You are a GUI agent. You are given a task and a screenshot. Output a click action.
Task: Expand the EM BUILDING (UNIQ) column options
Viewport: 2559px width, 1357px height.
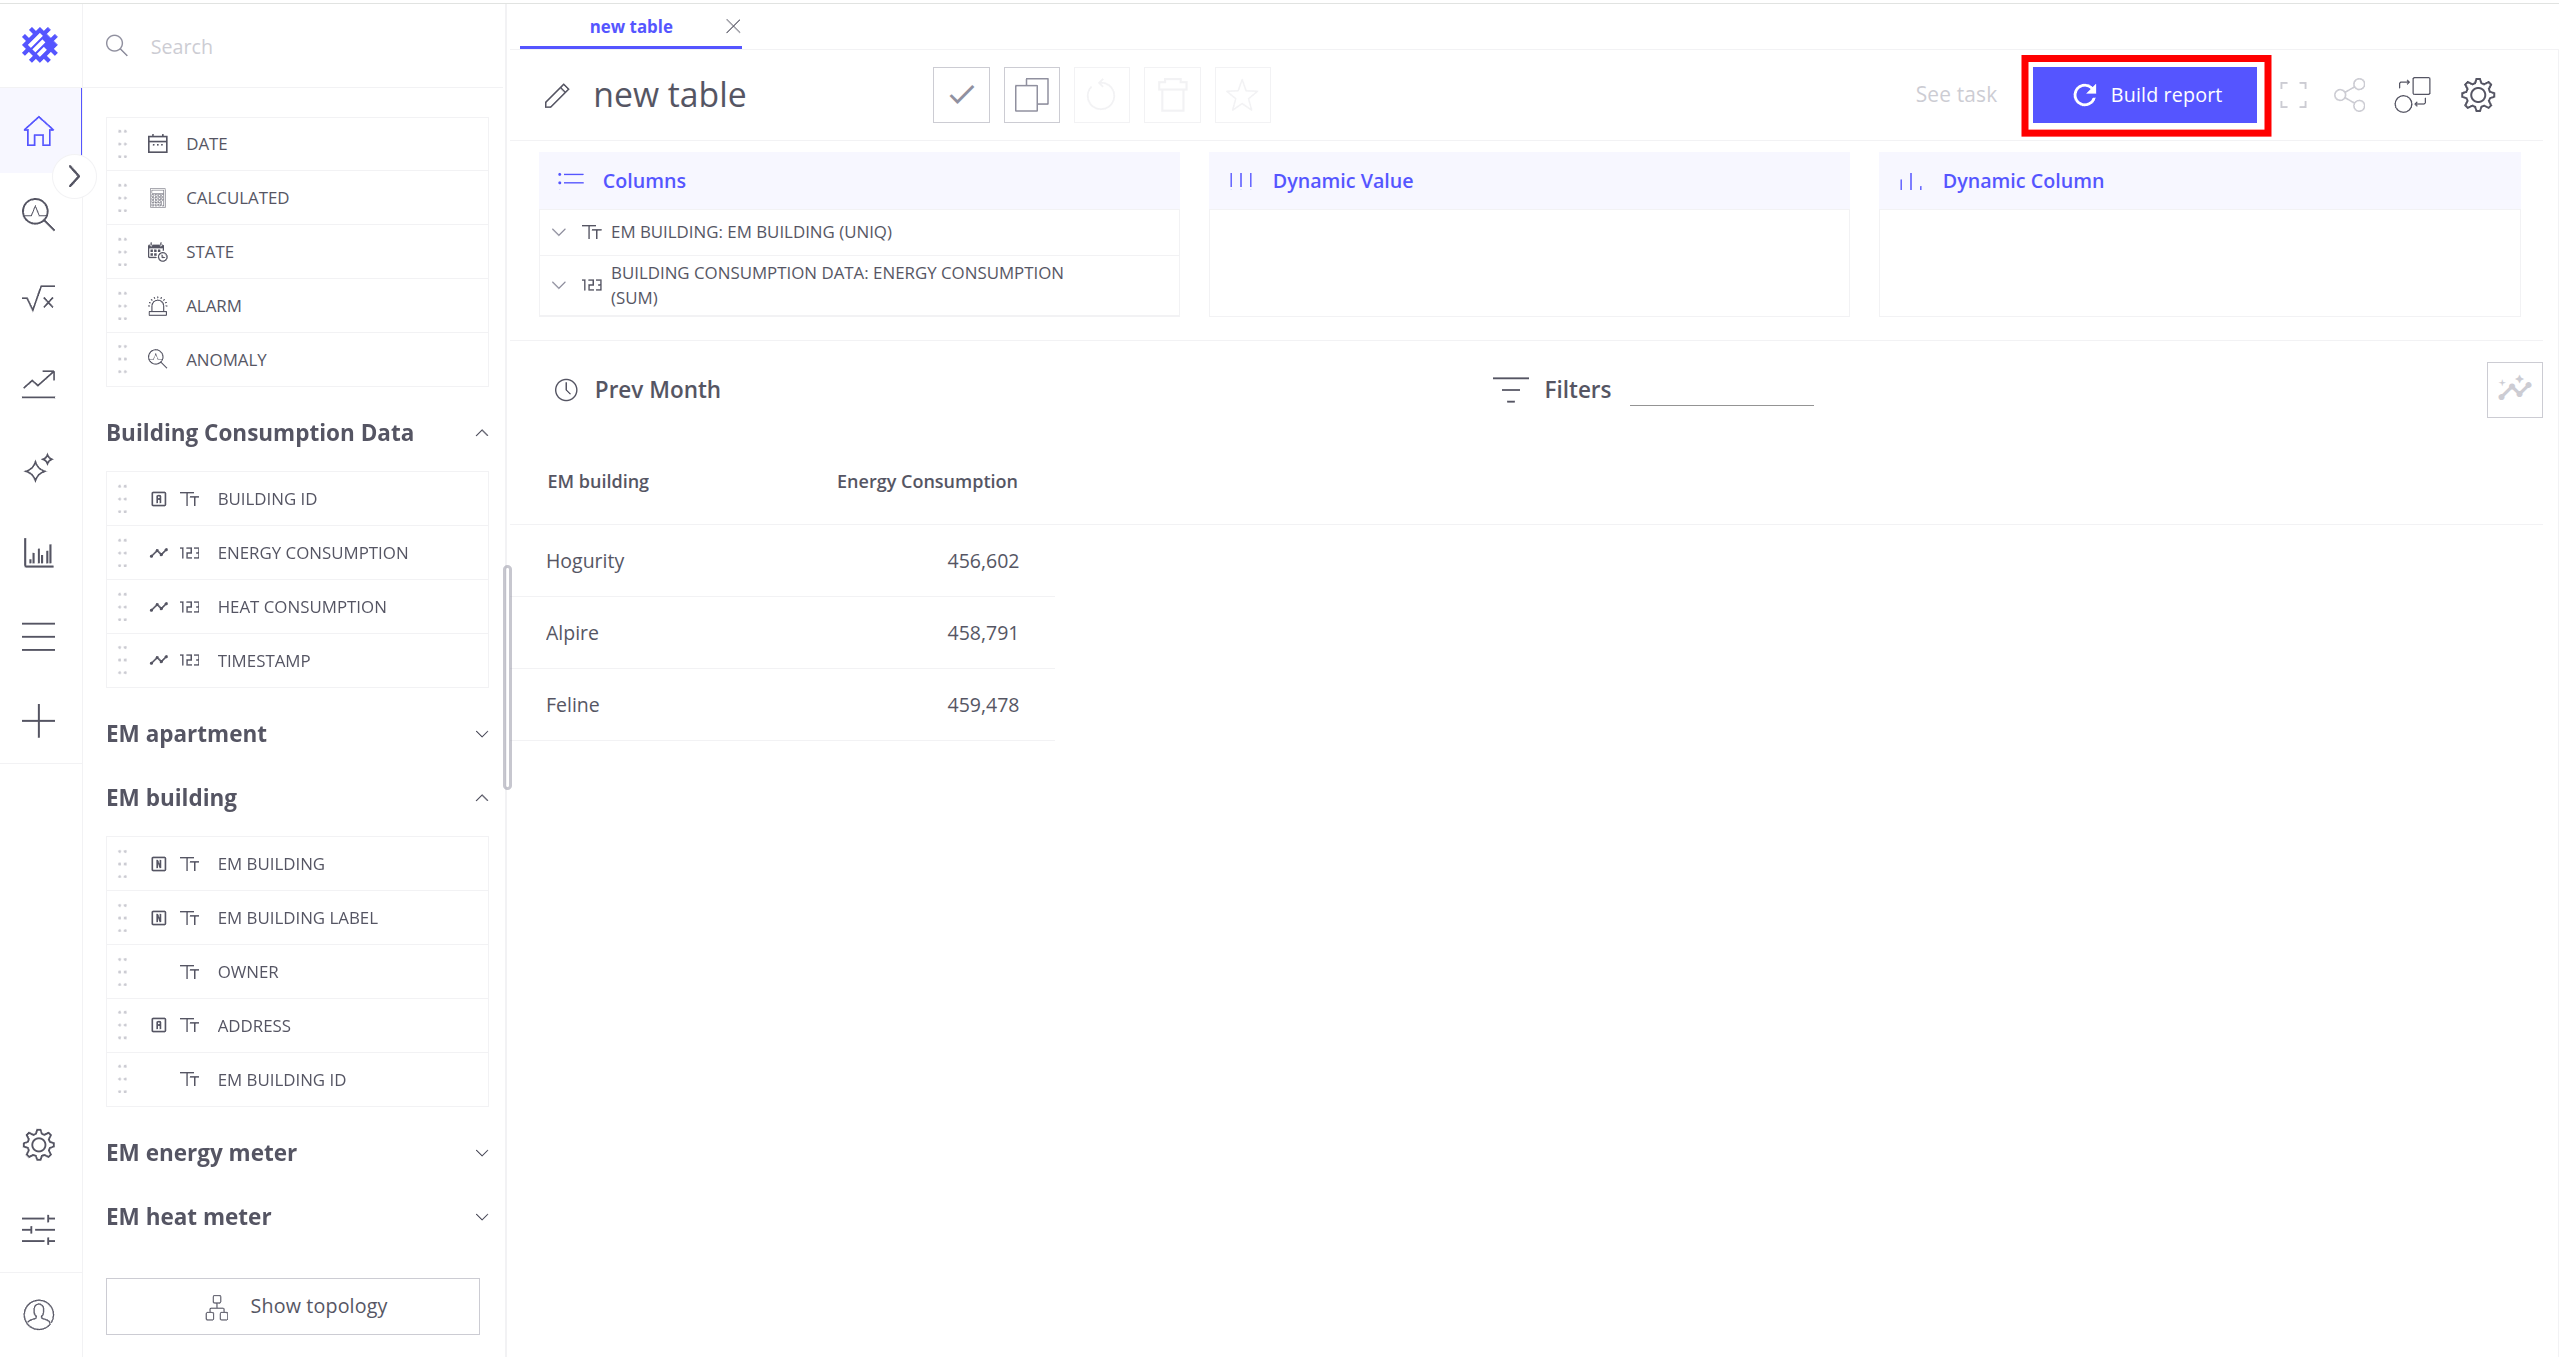coord(559,232)
